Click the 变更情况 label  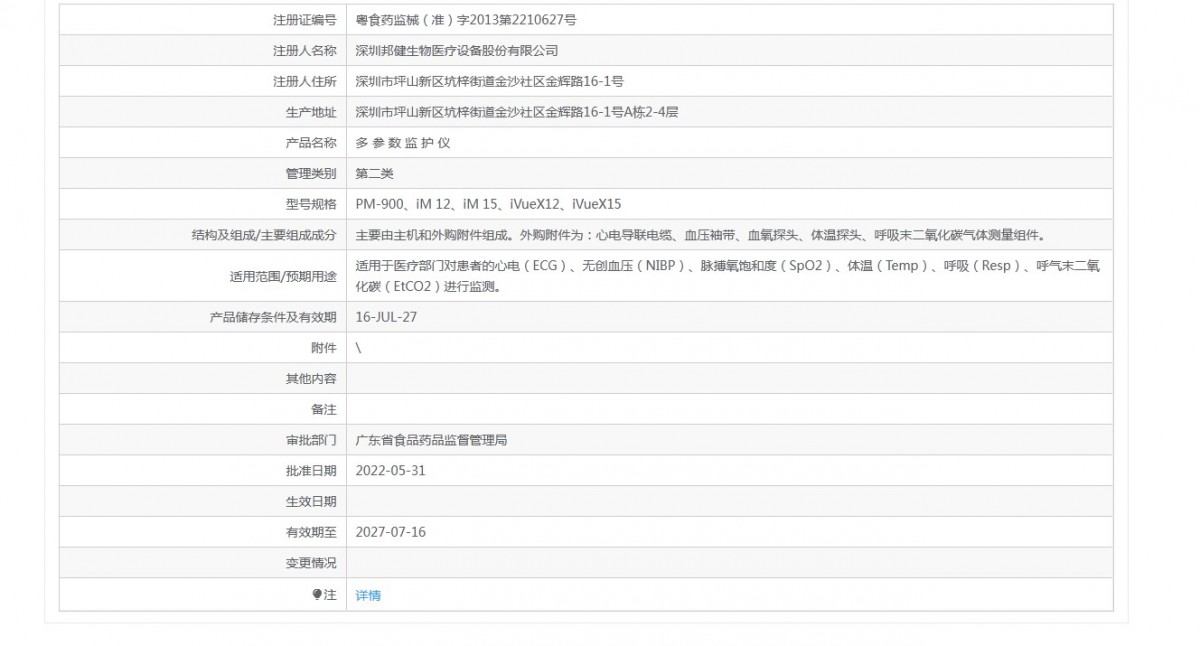tap(311, 563)
